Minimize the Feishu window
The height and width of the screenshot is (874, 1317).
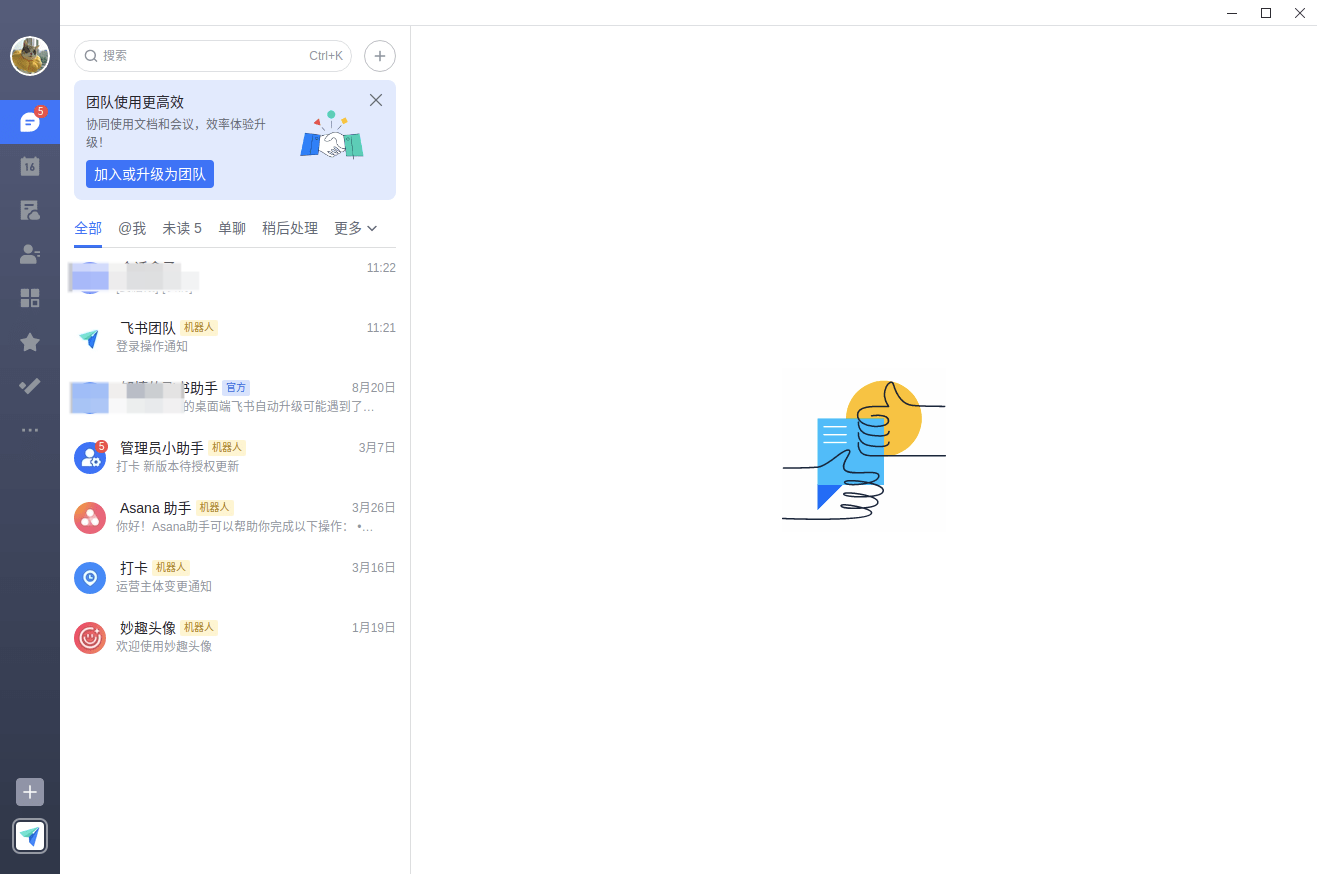(1233, 13)
